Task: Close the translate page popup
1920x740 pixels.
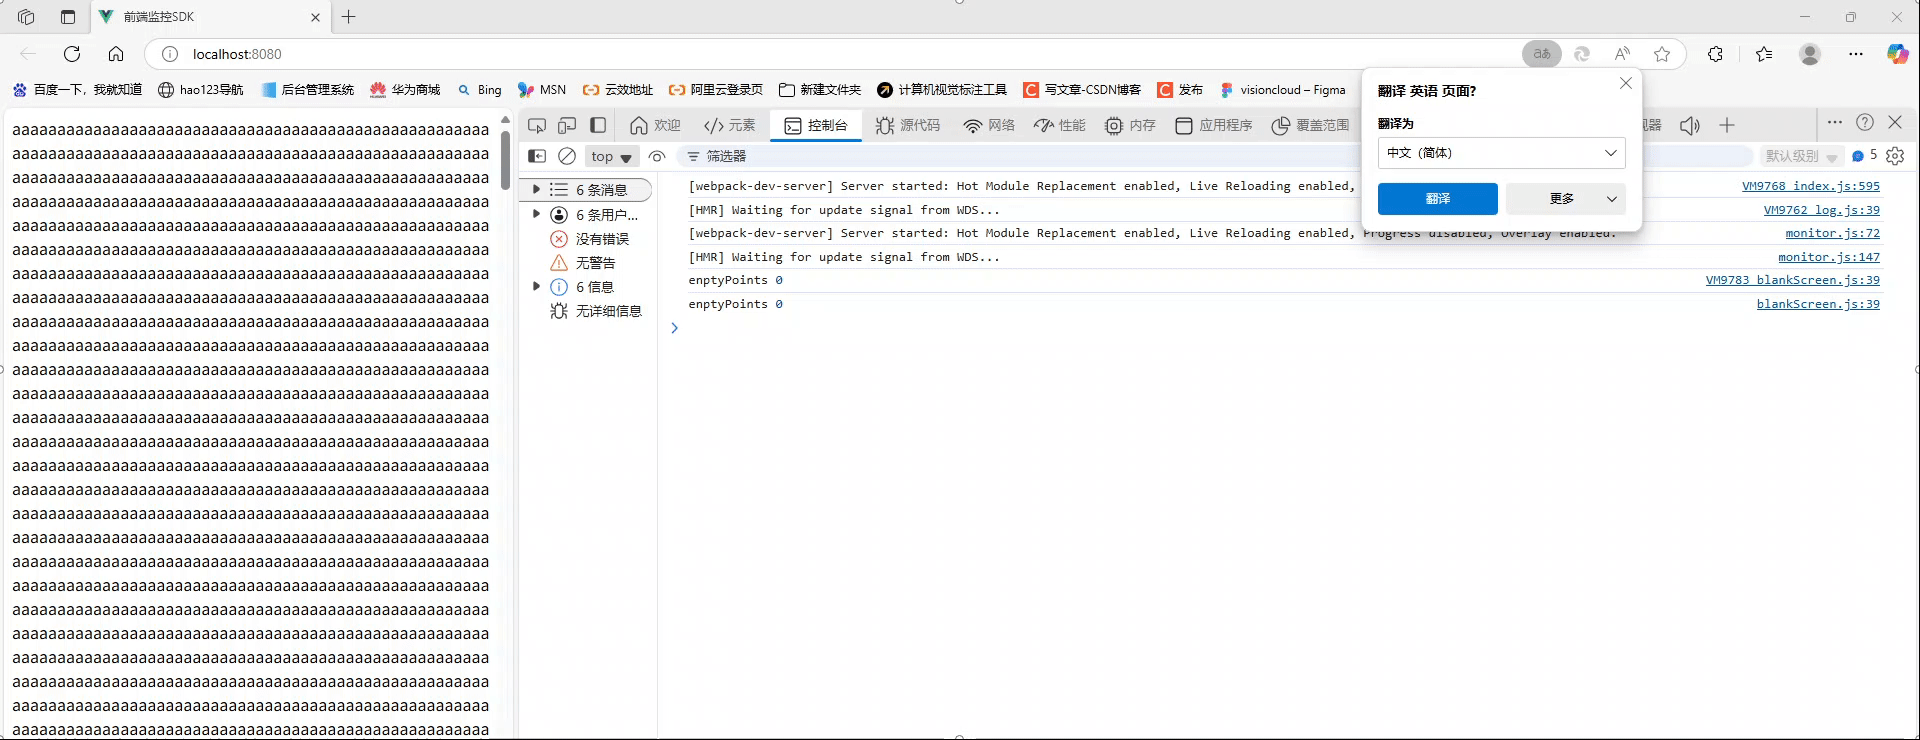Action: click(1625, 84)
